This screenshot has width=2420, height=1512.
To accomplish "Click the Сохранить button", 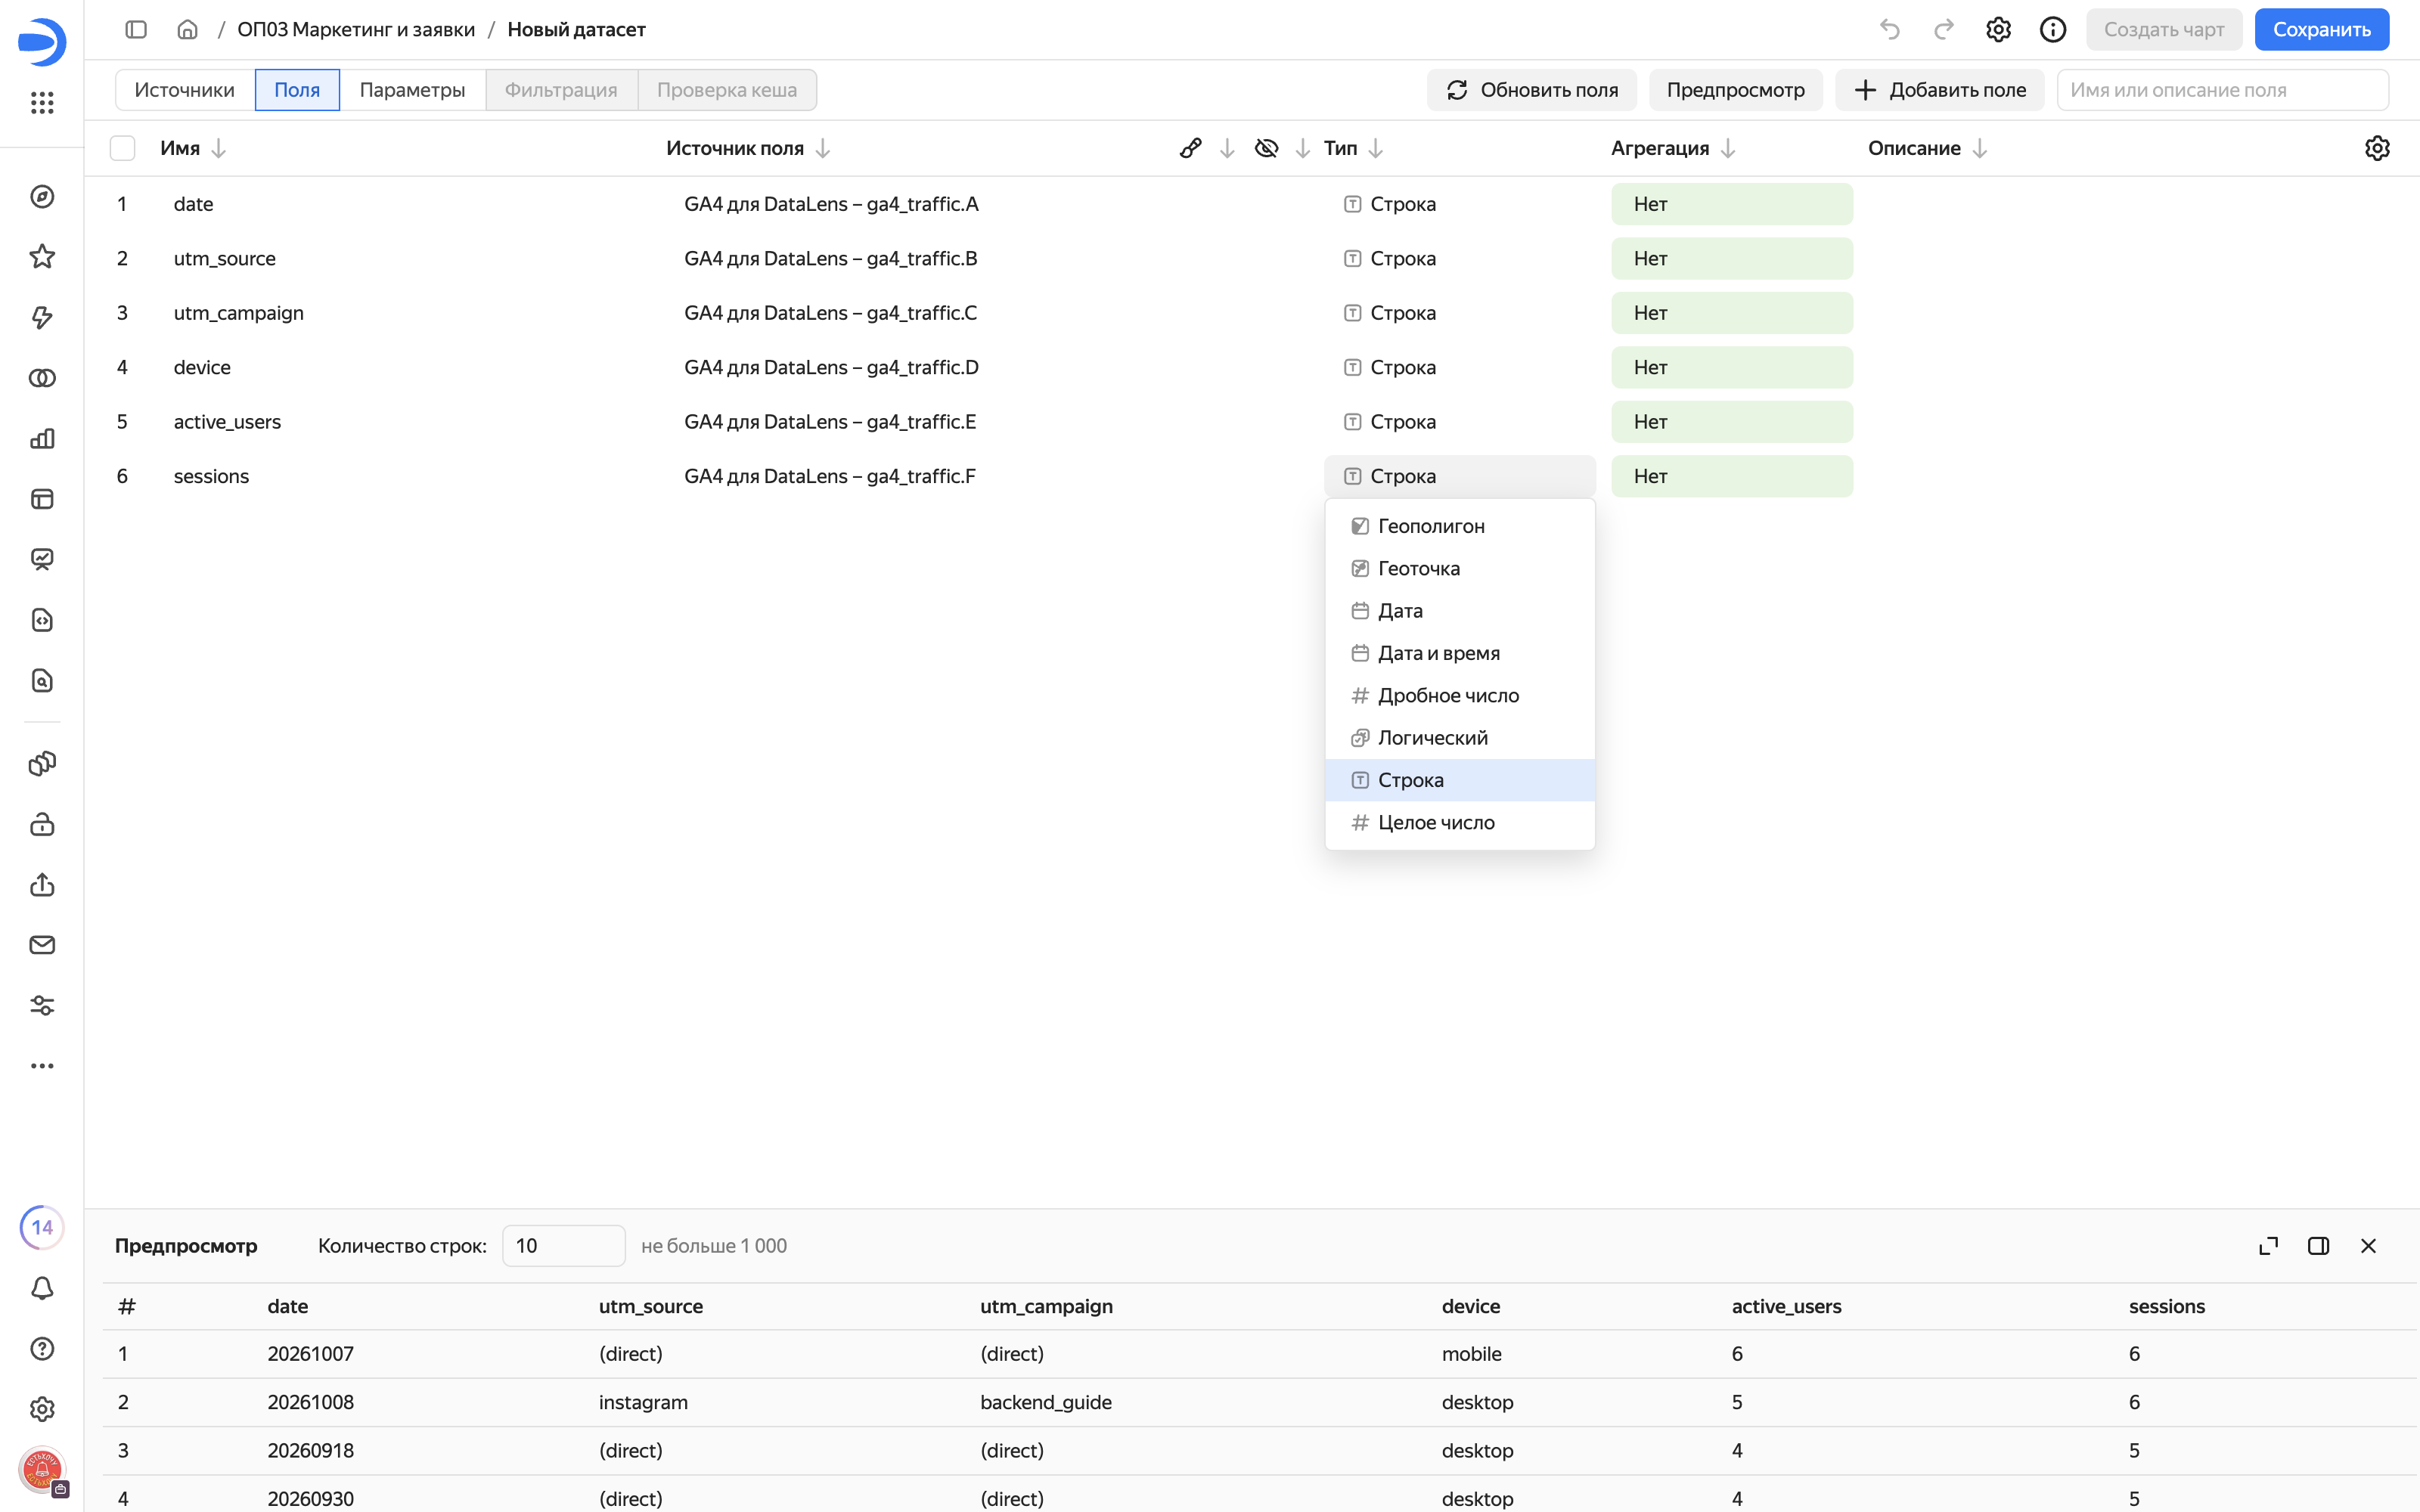I will (x=2321, y=30).
